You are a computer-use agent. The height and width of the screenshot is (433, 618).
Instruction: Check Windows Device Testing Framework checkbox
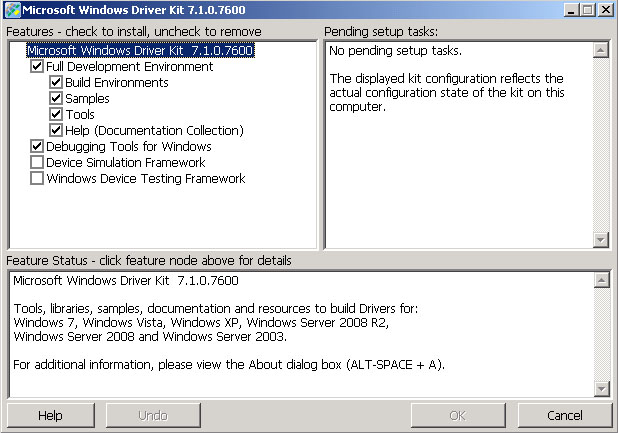[x=37, y=178]
